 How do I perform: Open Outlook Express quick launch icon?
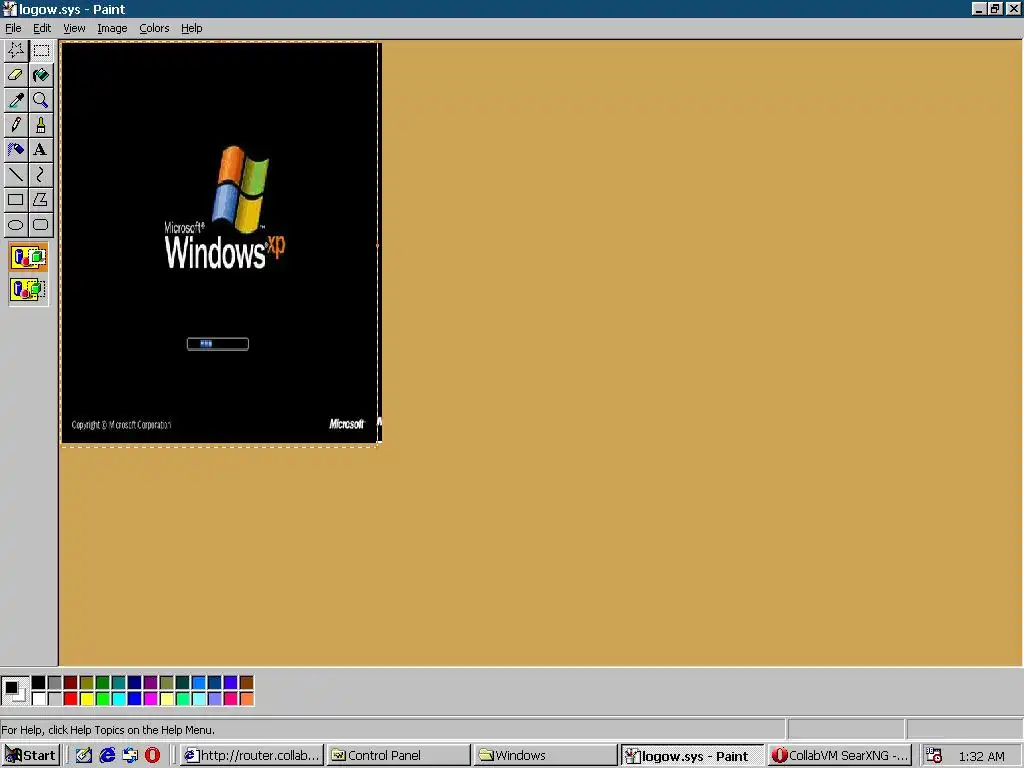(130, 756)
